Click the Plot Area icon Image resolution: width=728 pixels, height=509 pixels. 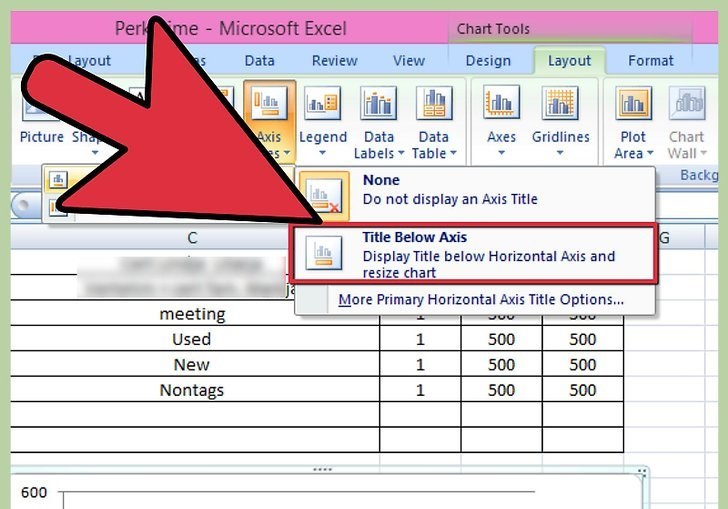[x=633, y=103]
